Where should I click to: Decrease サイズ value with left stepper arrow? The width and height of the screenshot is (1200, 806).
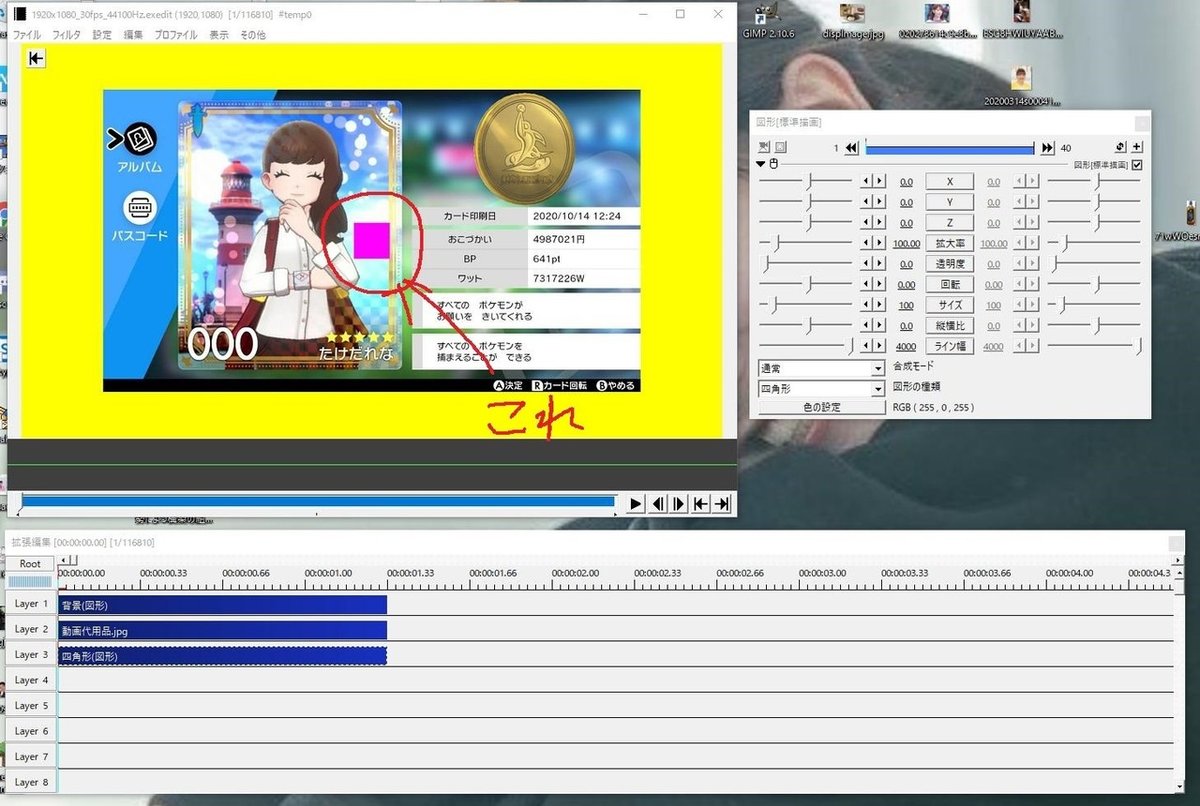tap(867, 304)
